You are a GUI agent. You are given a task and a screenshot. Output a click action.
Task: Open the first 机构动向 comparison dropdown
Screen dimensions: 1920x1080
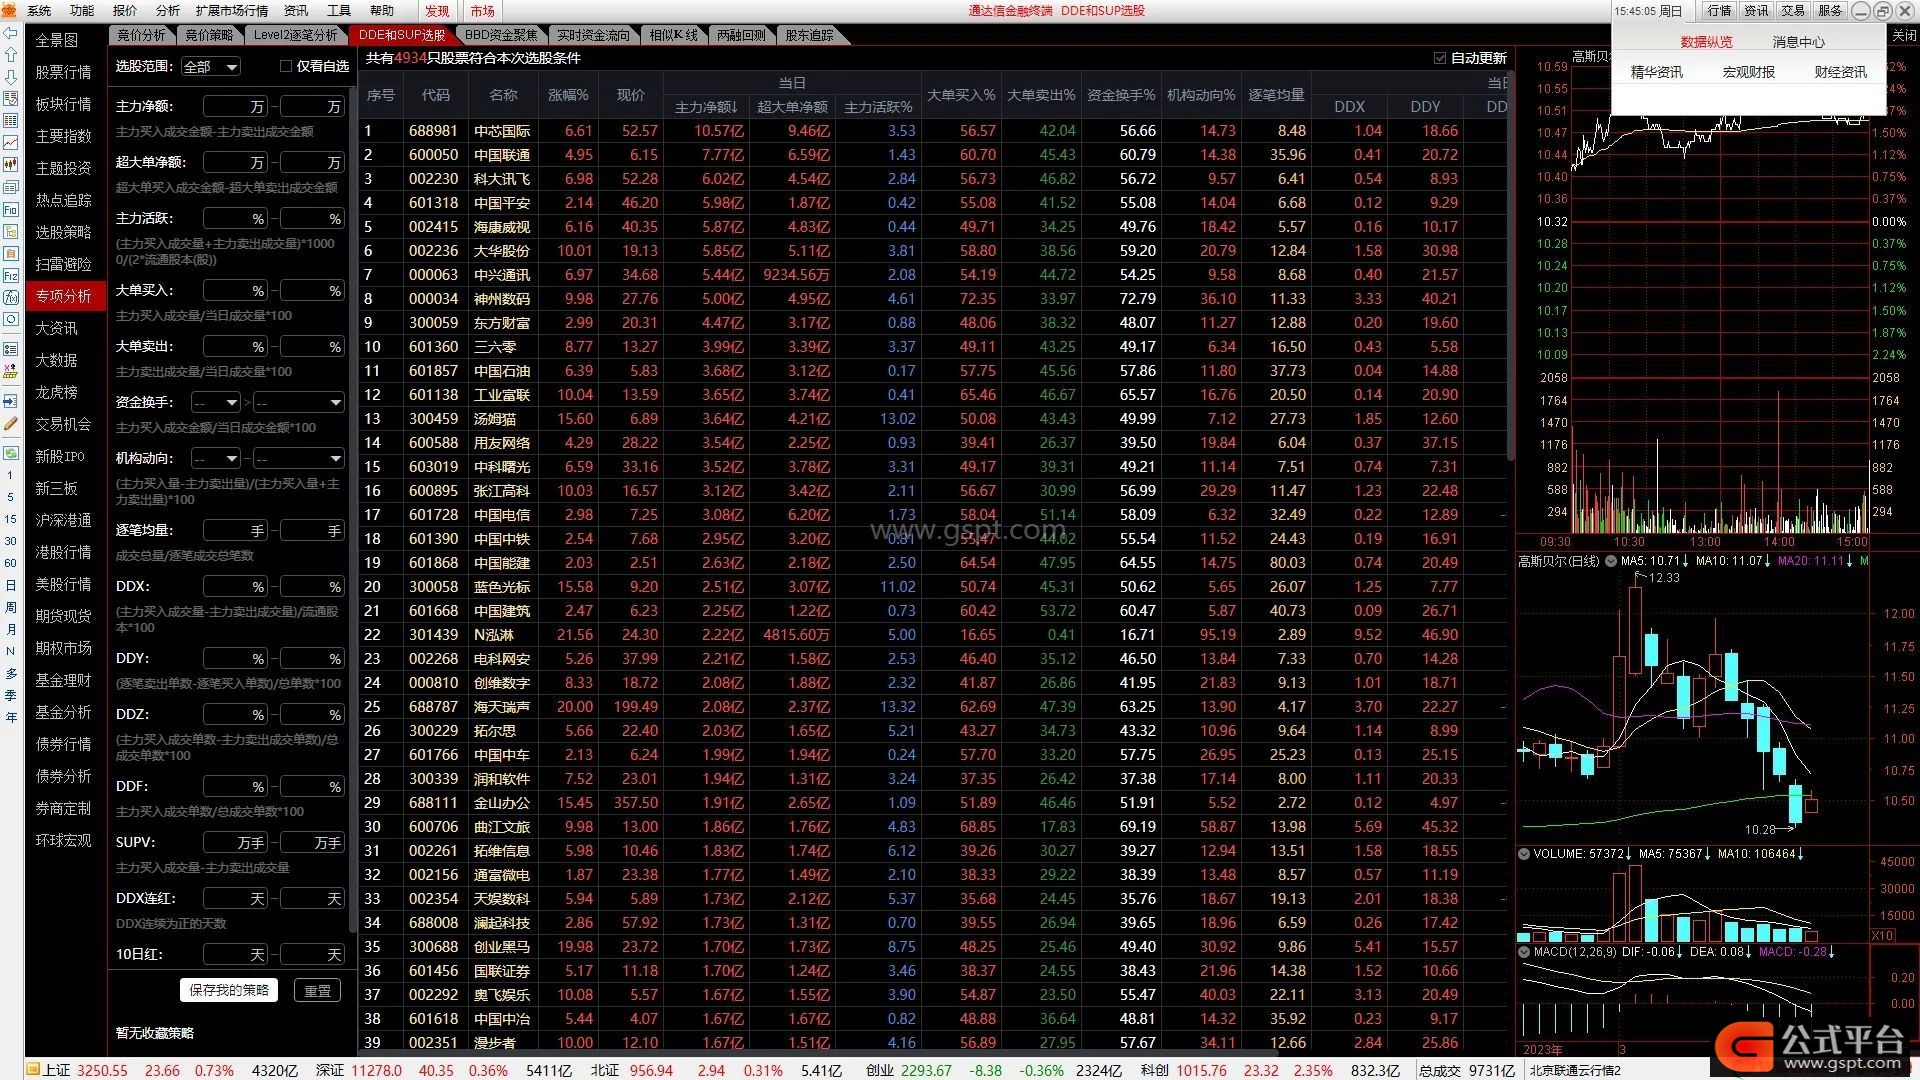(x=217, y=459)
